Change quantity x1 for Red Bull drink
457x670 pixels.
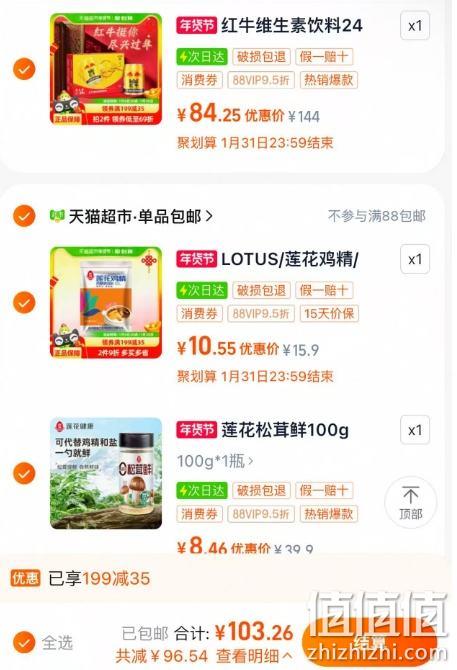coord(415,26)
